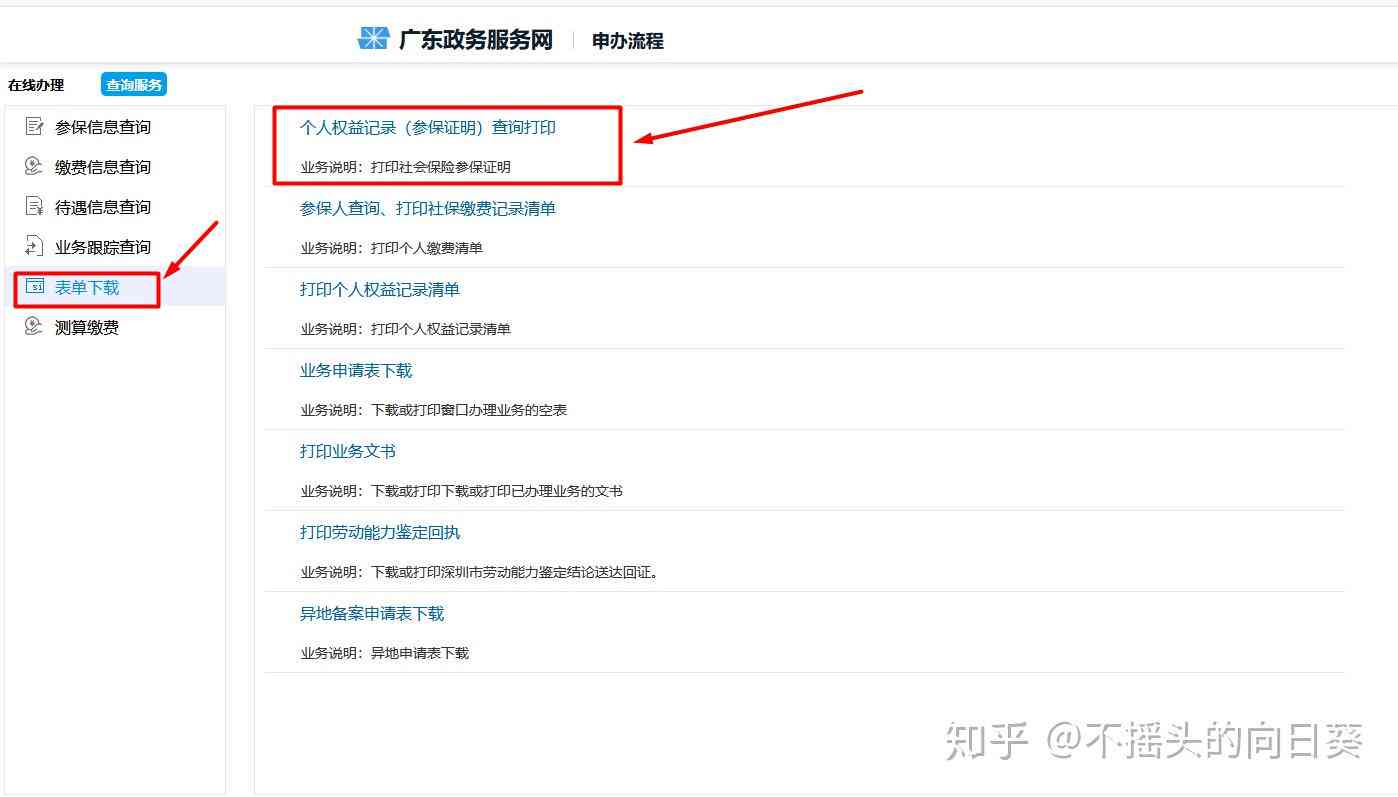
Task: Click description 业务说明：打印个人缴费清单
Action: pos(392,248)
